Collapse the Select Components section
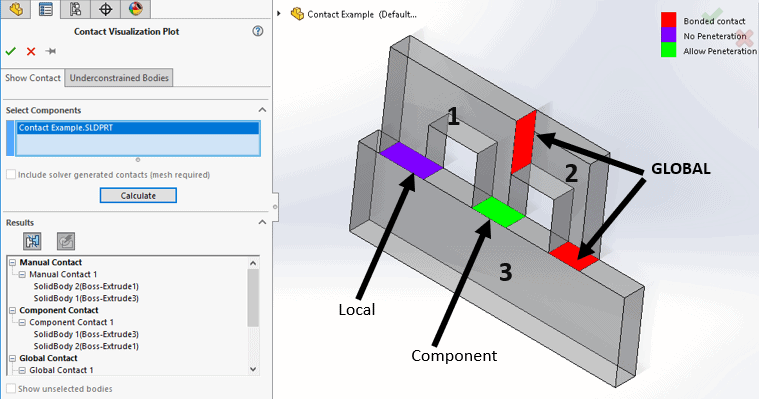 coord(262,110)
